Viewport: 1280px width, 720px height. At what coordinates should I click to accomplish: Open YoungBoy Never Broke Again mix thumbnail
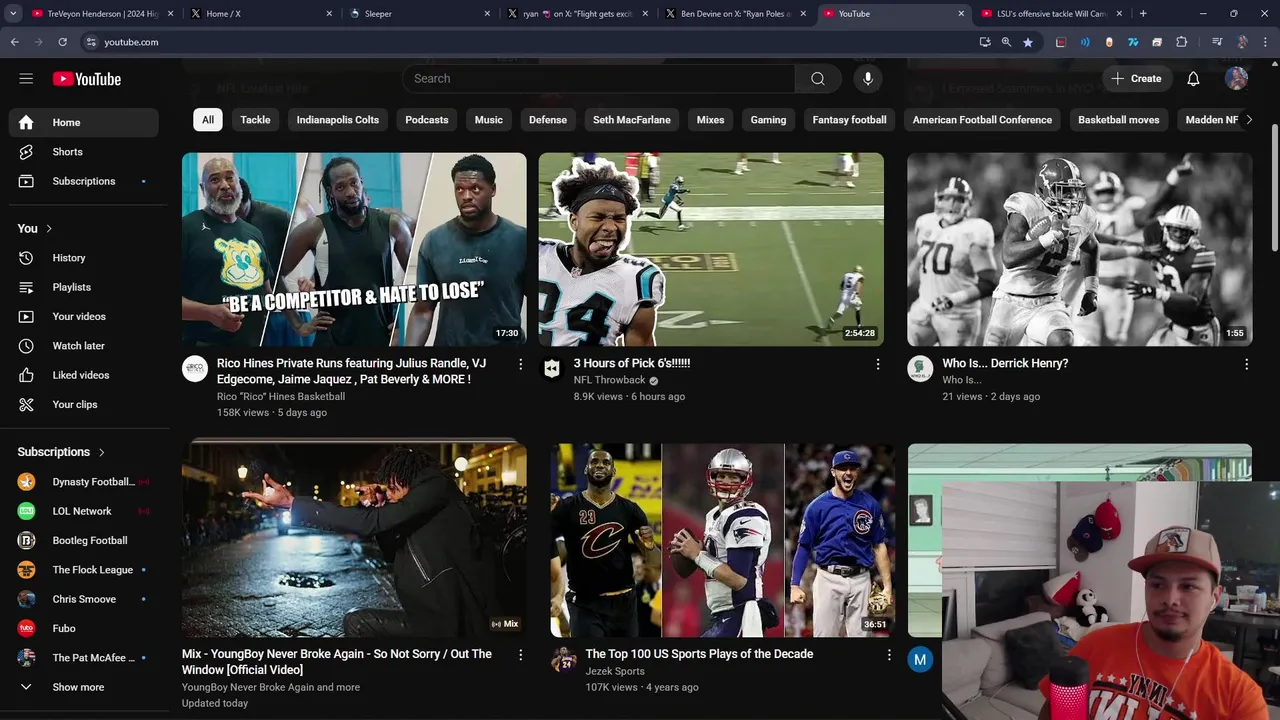354,540
